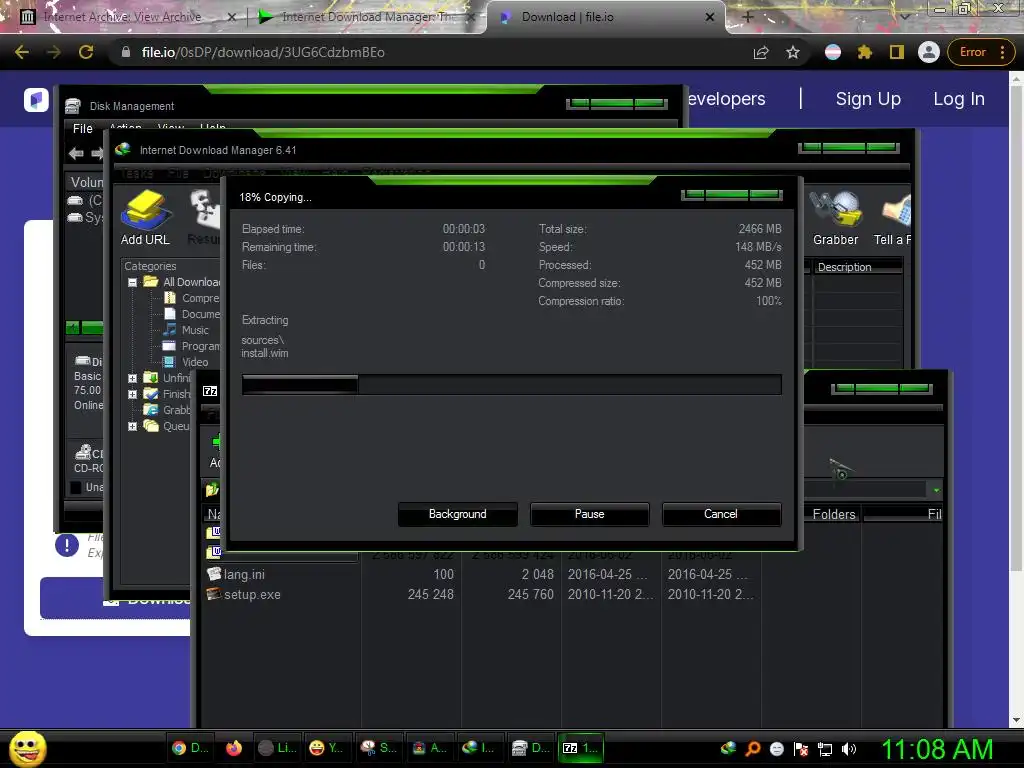This screenshot has width=1024, height=768.
Task: Select the All Downloads folder in IDM
Action: point(191,282)
